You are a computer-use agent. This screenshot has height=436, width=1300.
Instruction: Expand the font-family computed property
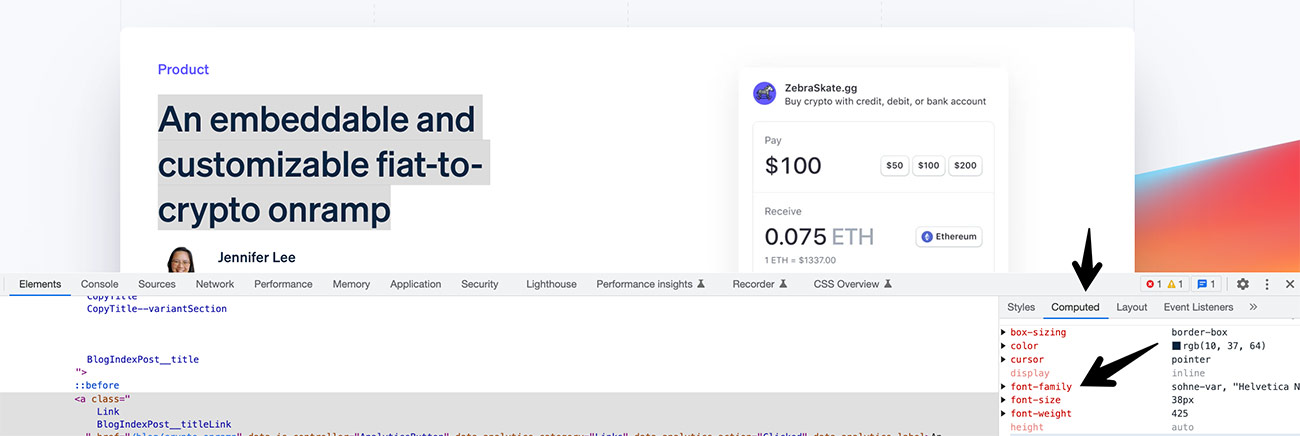pos(1004,386)
